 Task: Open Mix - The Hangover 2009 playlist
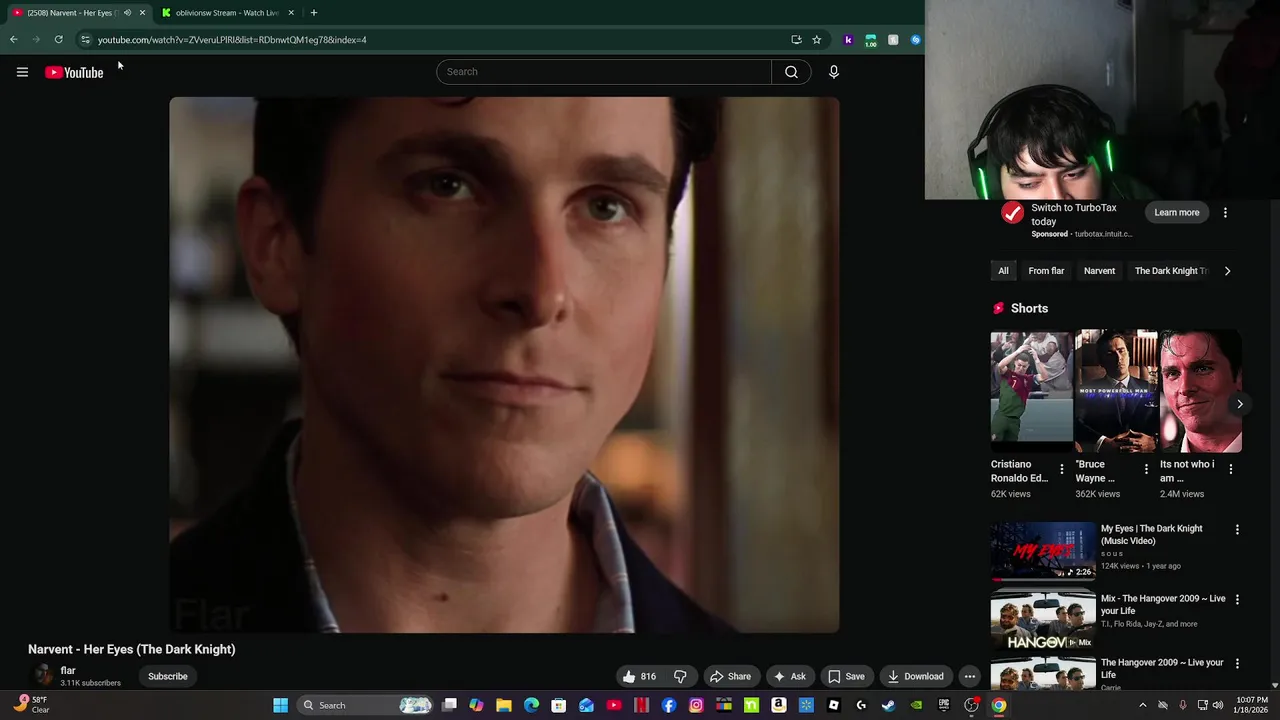[1043, 621]
